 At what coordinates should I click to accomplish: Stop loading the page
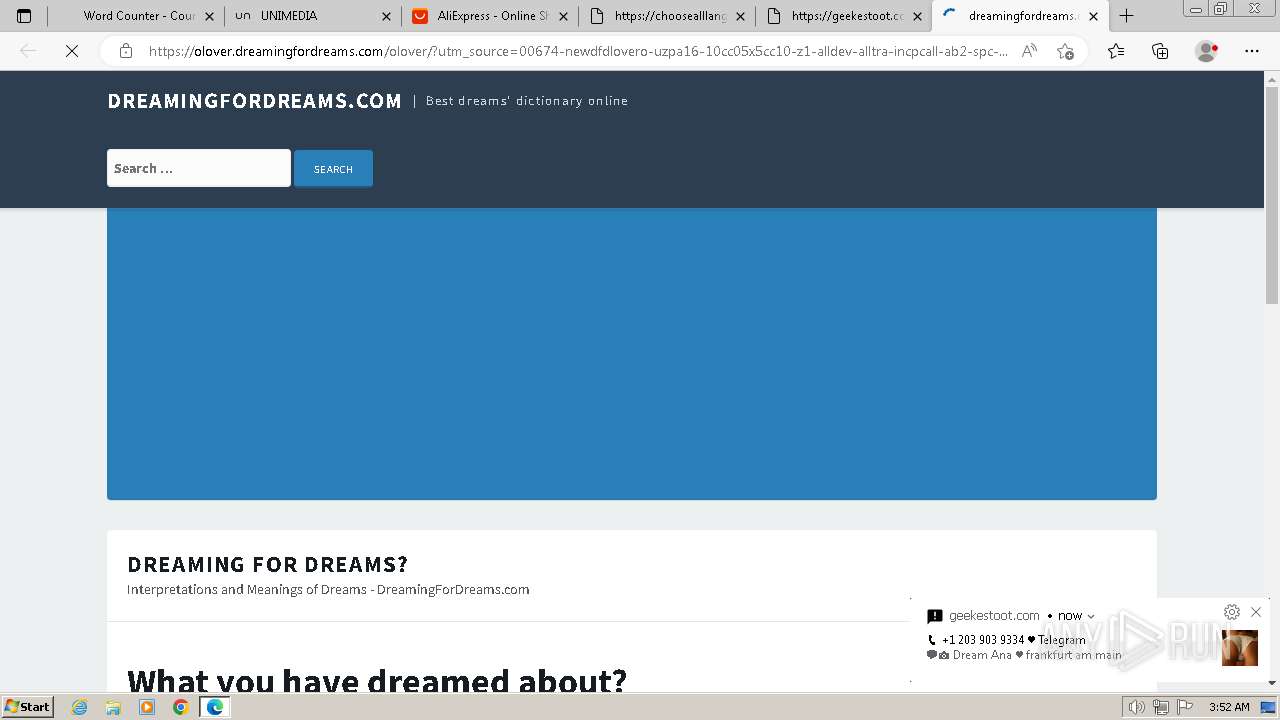point(72,51)
